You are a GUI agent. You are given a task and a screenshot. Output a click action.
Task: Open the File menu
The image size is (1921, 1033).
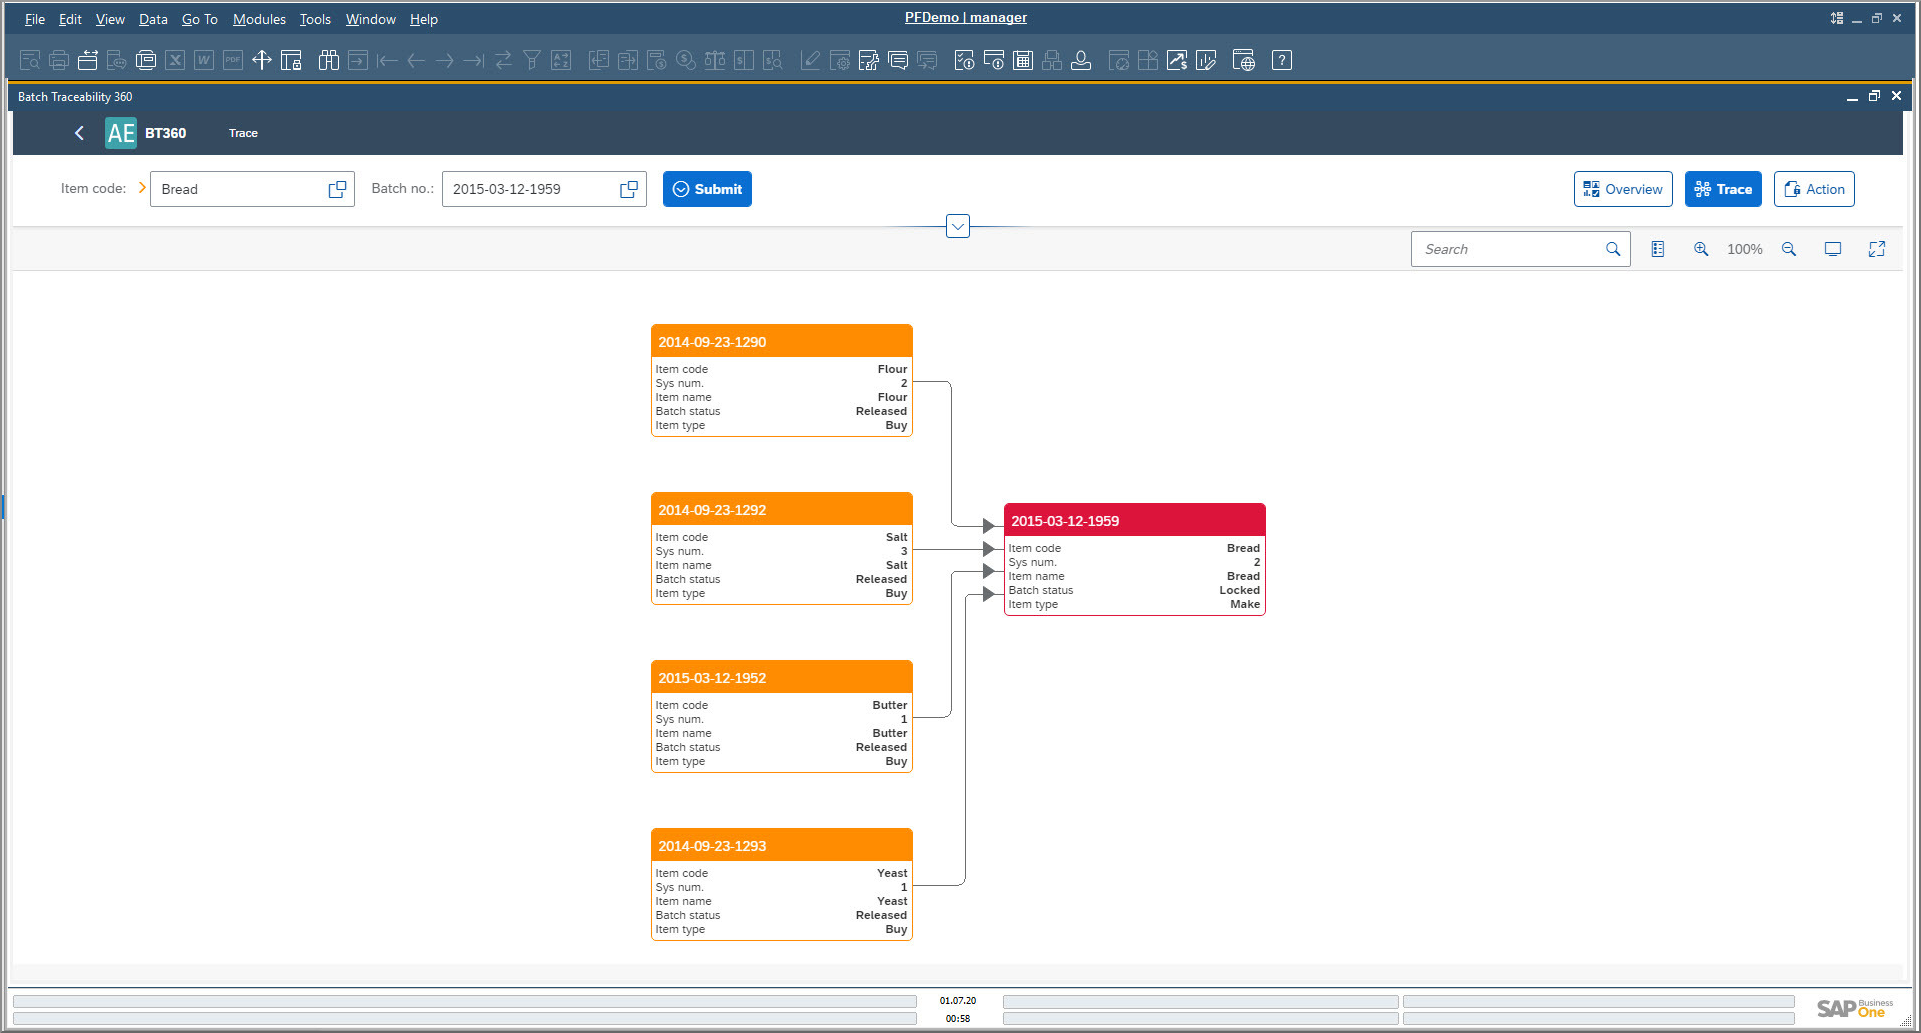[35, 19]
